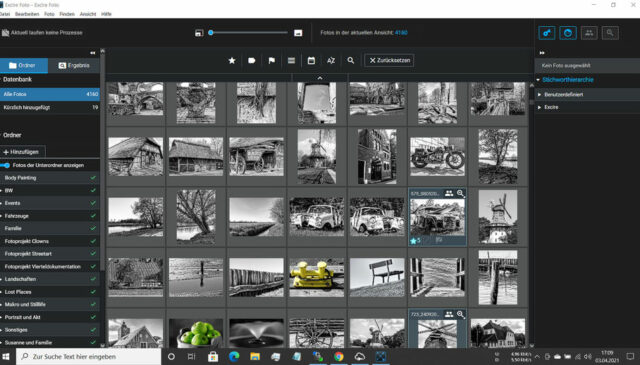Expand Fahrzeuge folder tree

click(x=2, y=216)
